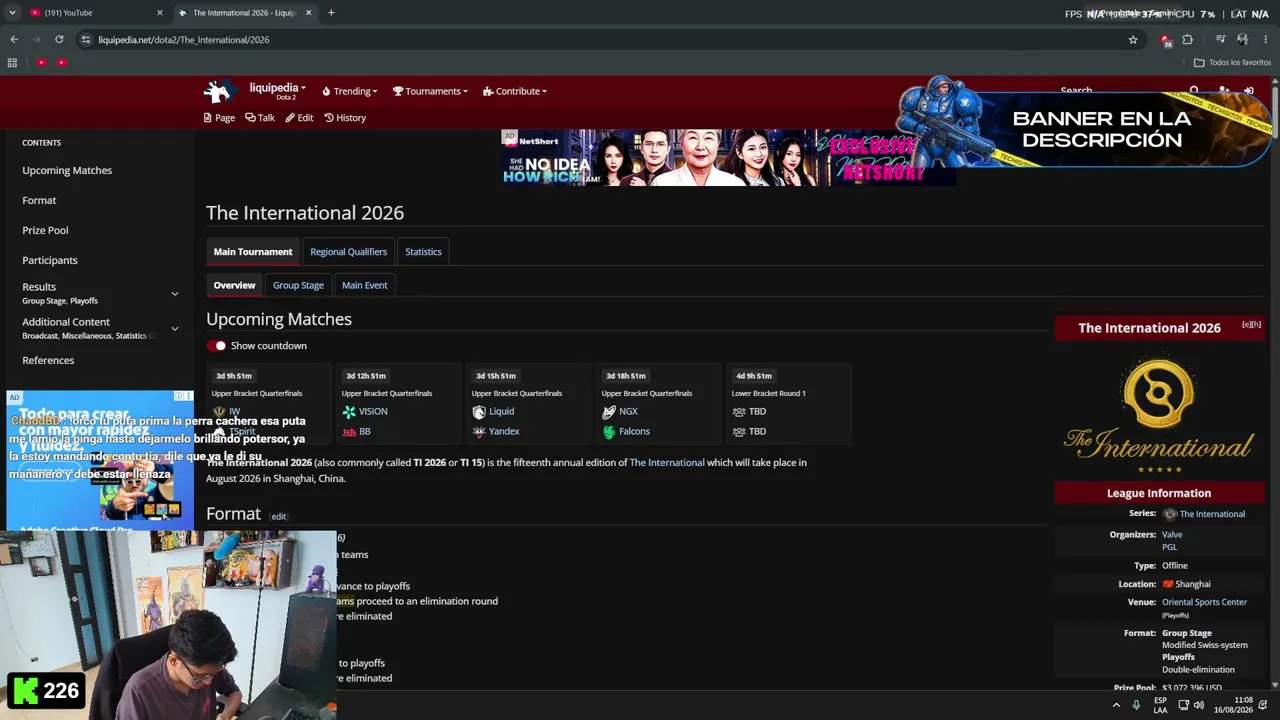1280x720 pixels.
Task: Click the Liquipedia horse logo
Action: tap(218, 91)
